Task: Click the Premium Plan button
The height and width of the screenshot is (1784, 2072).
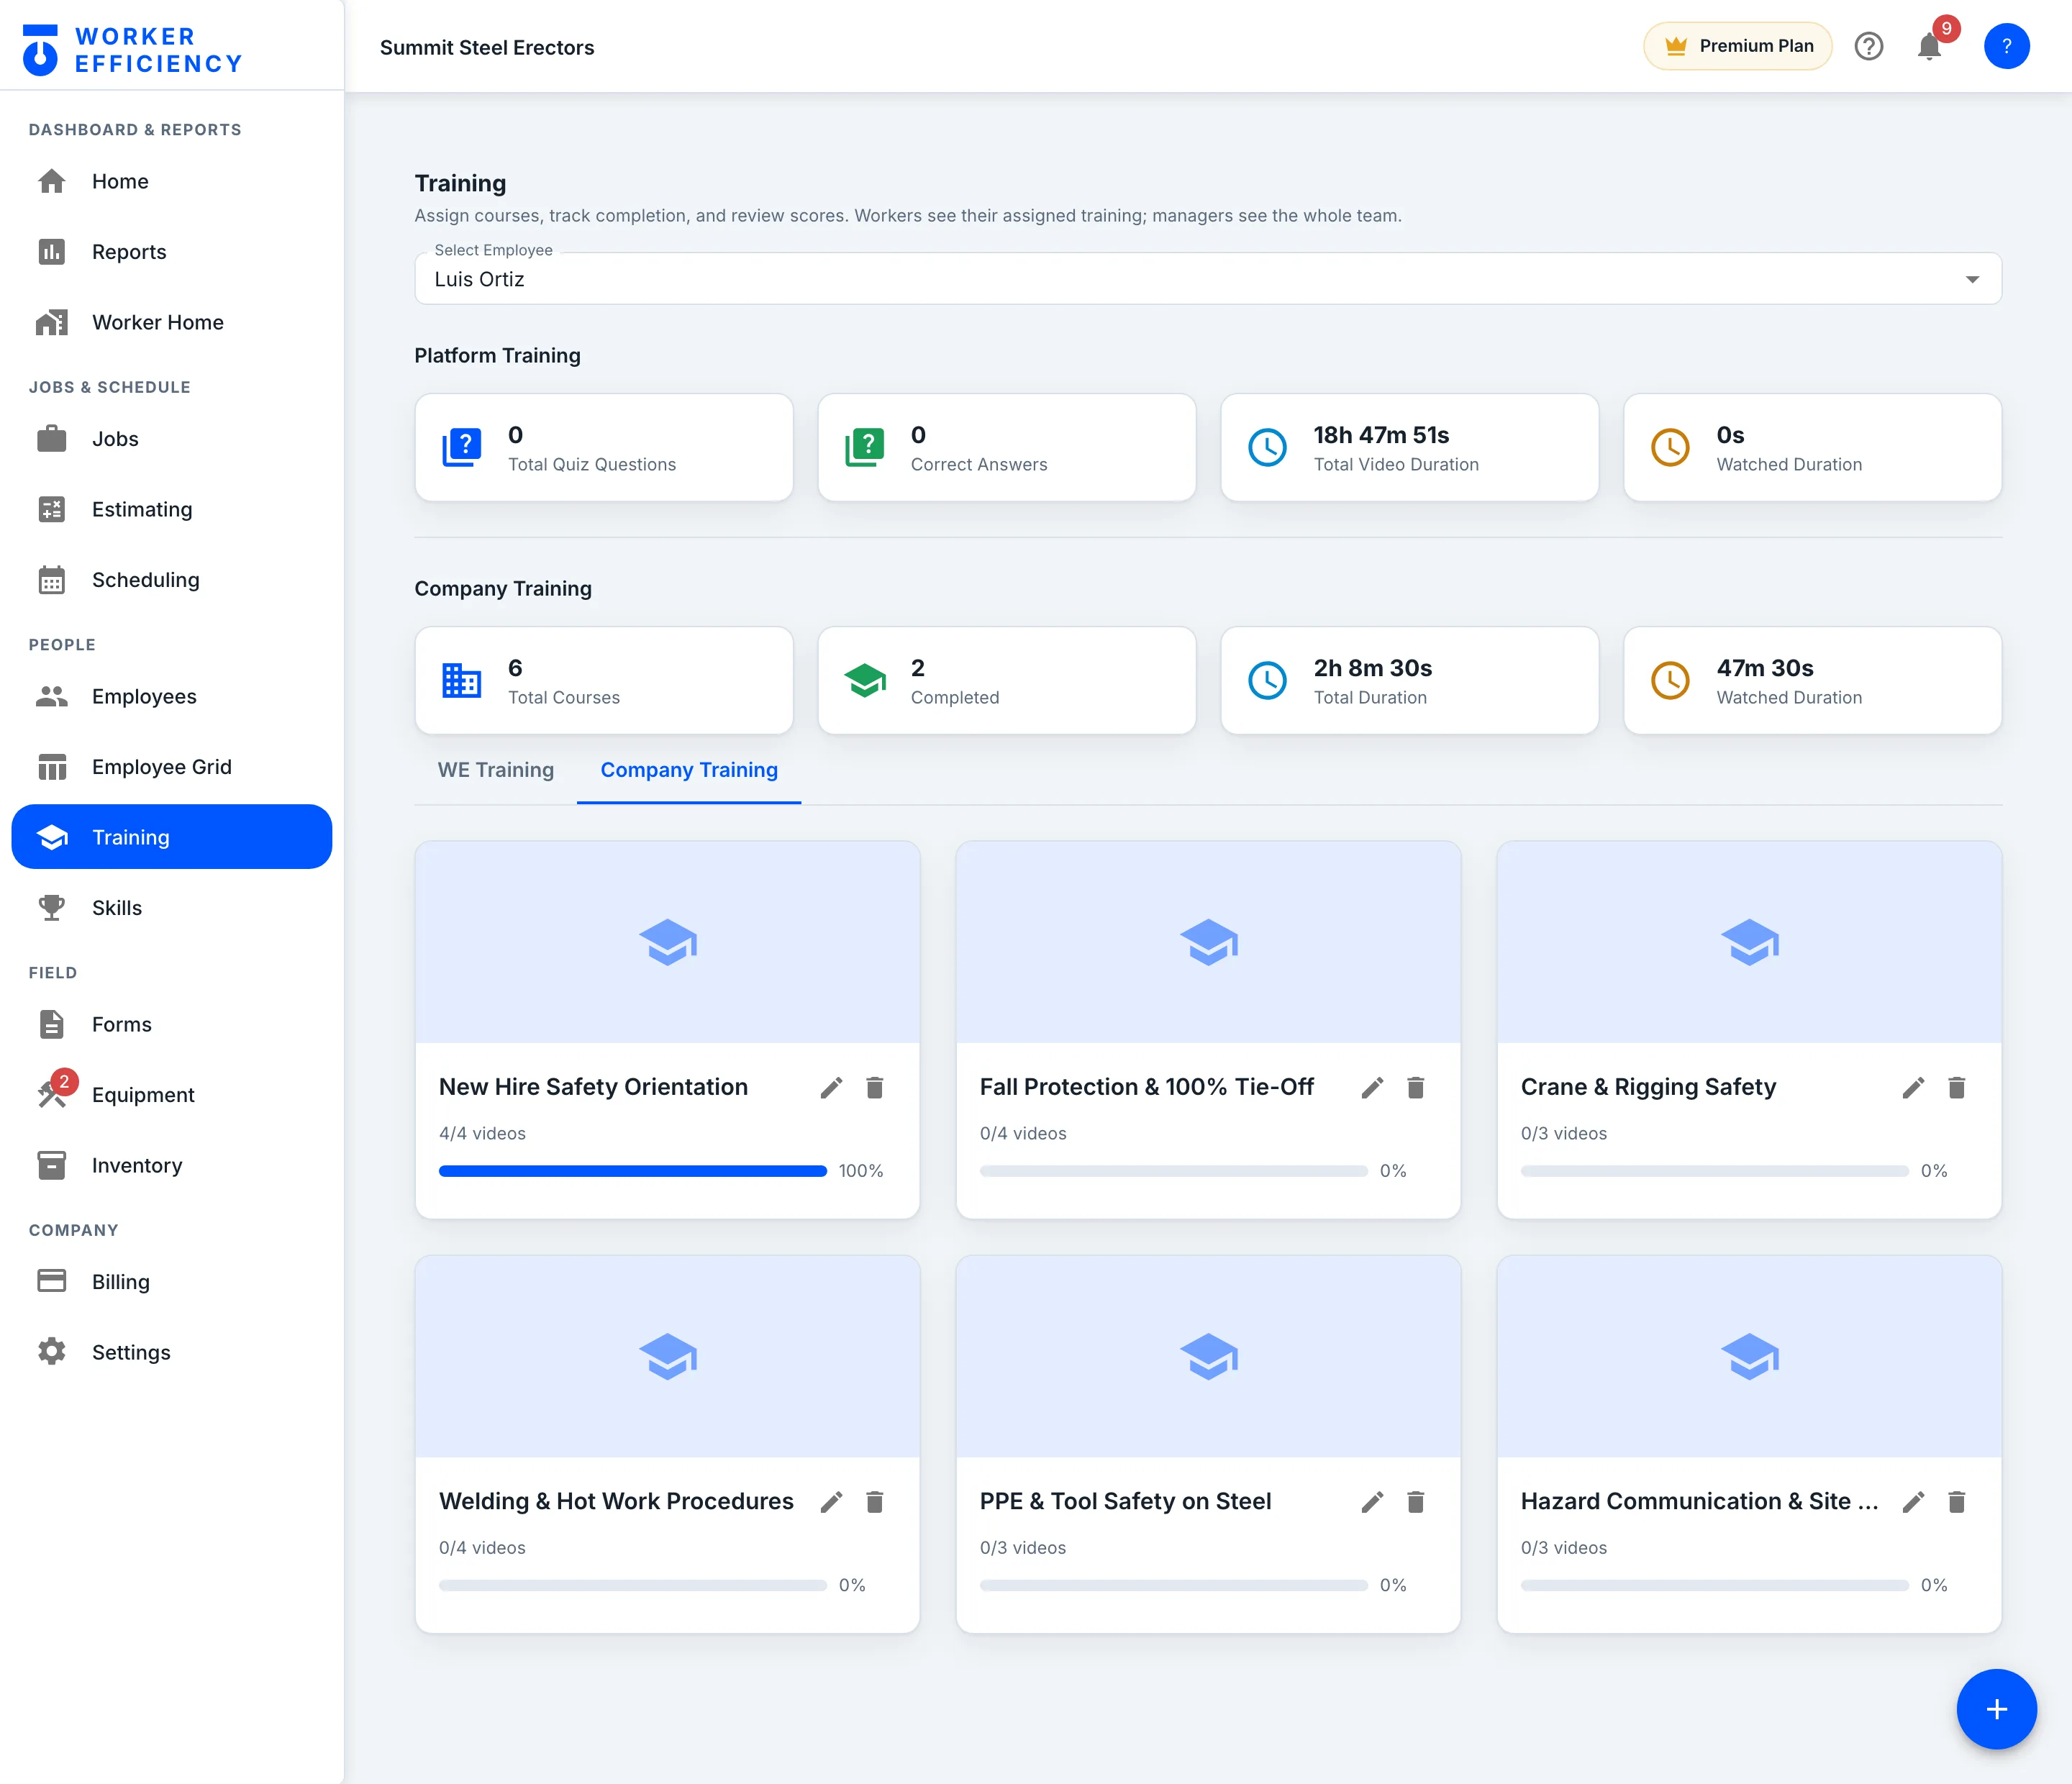Action: [1738, 46]
